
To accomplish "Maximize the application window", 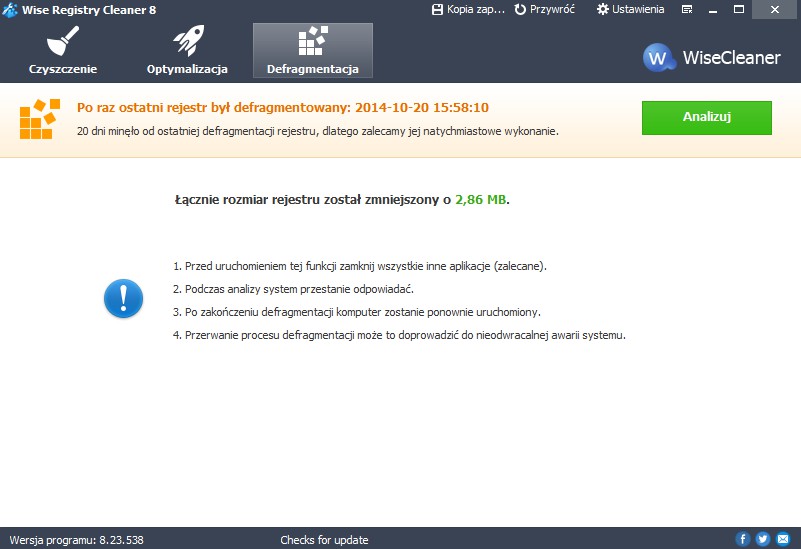I will click(739, 9).
